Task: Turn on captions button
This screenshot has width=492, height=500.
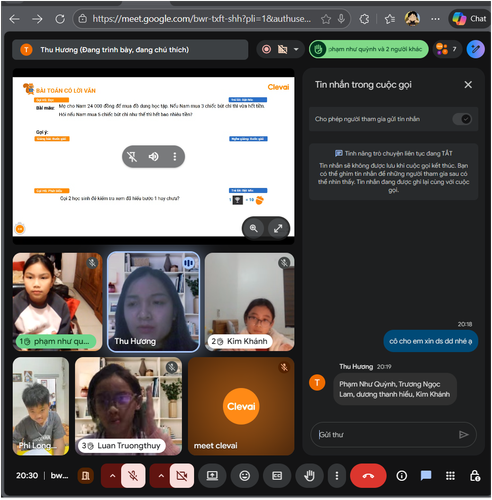Action: pos(277,476)
